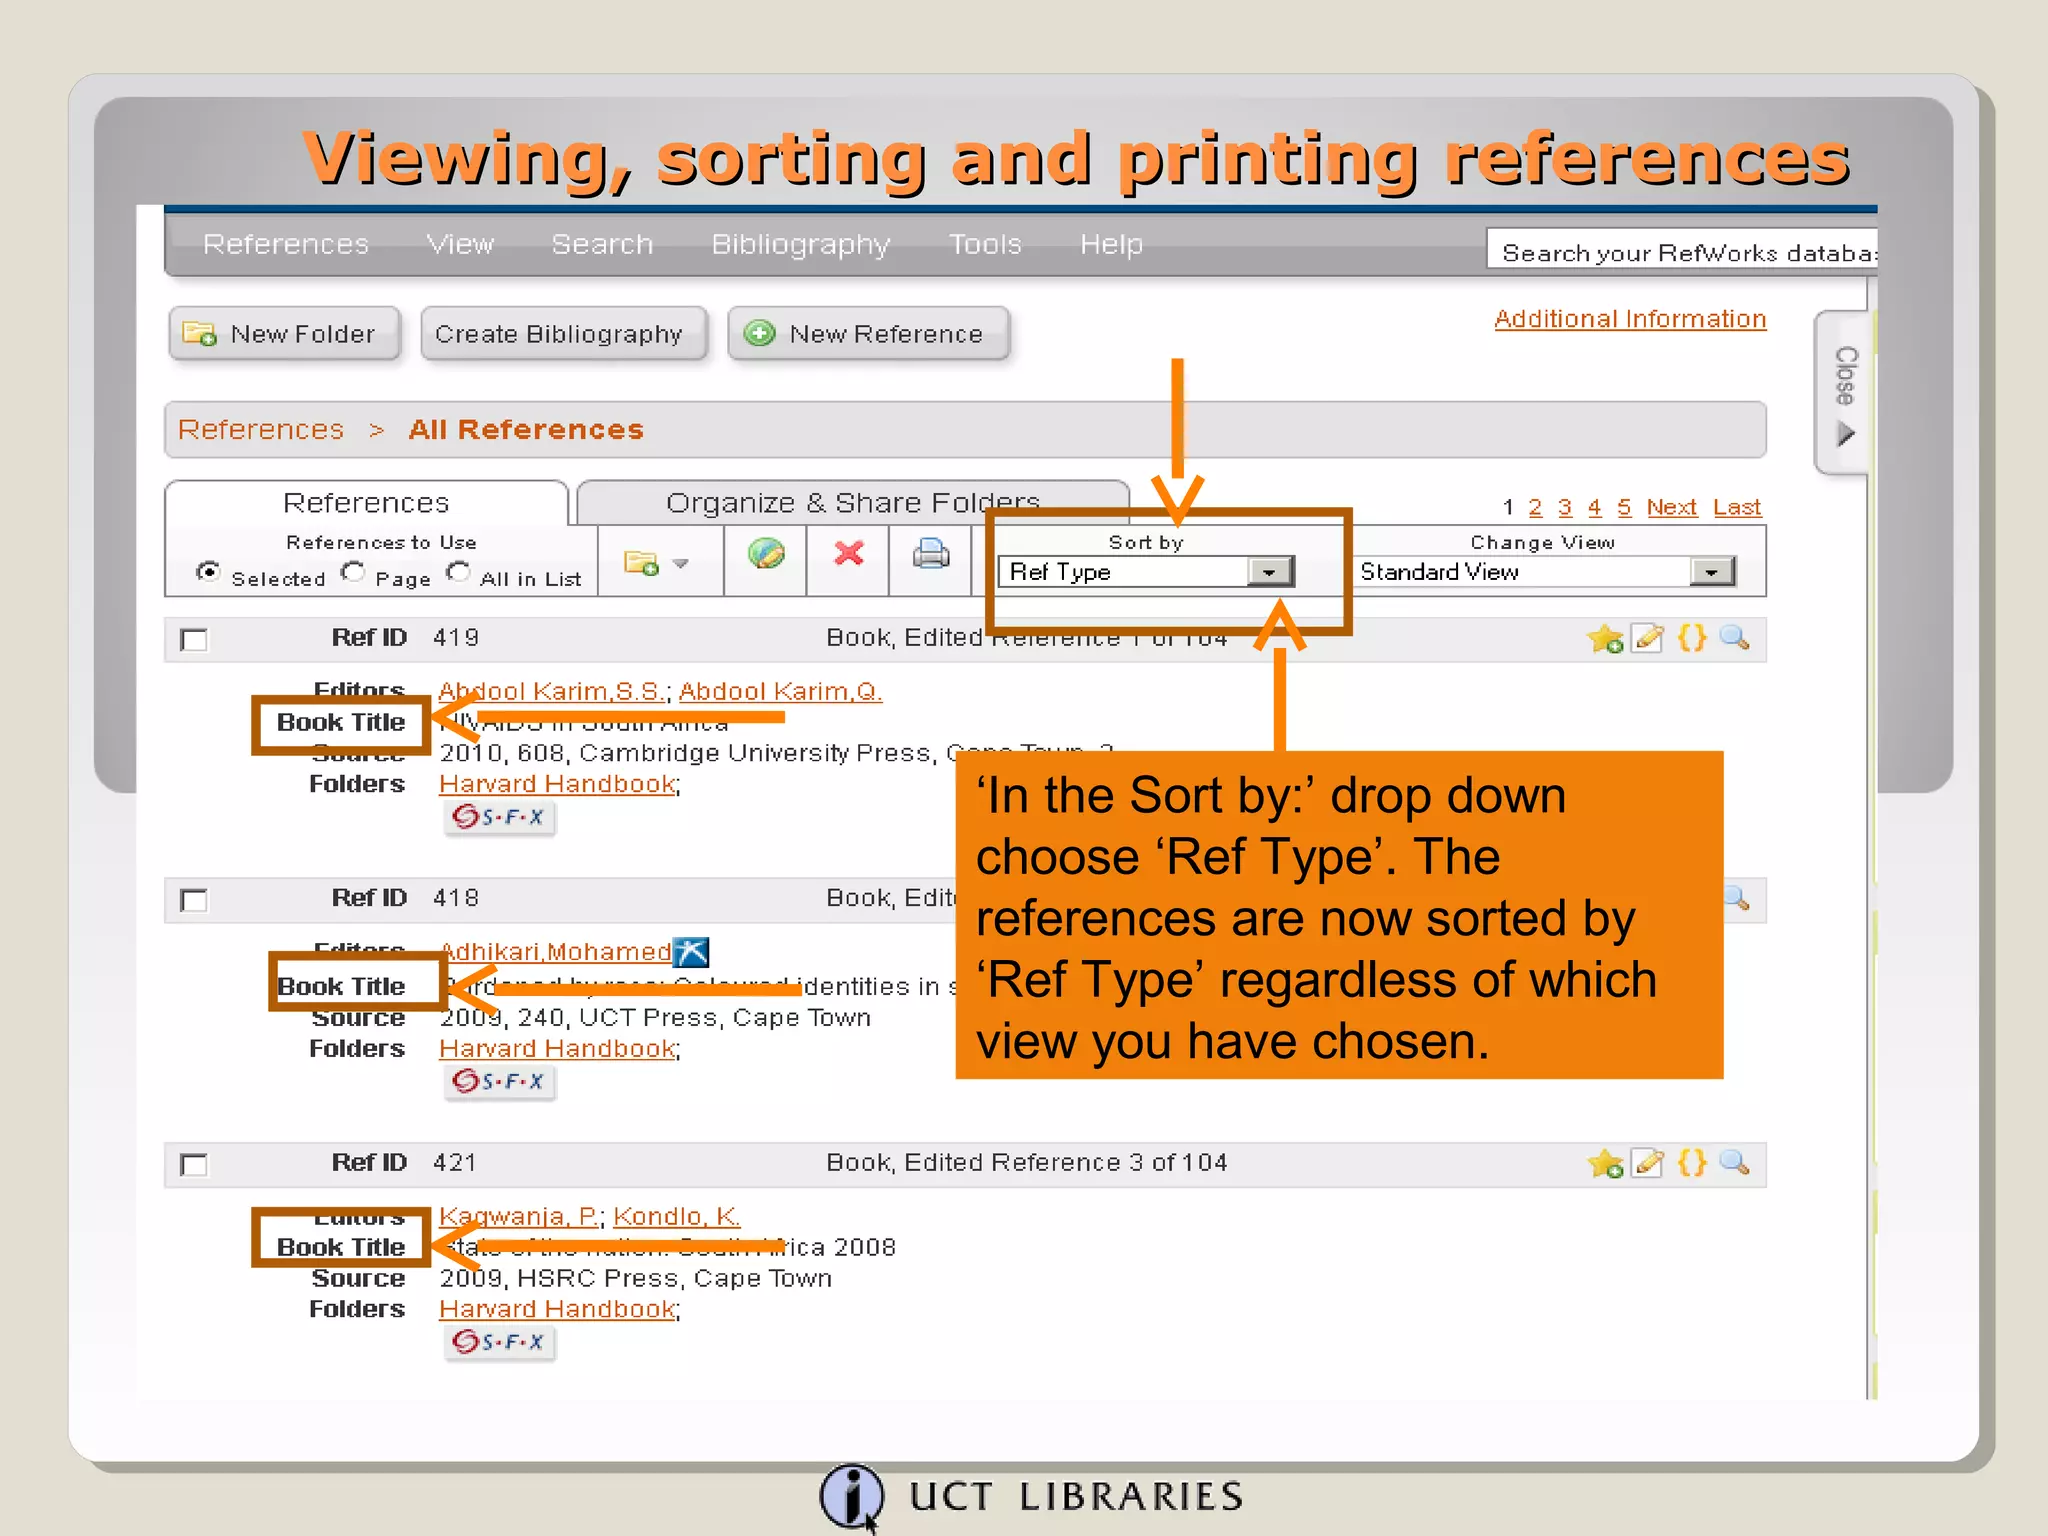This screenshot has height=1536, width=2048.
Task: Click the edit pencil icon for Ref ID 421
Action: coord(1648,1163)
